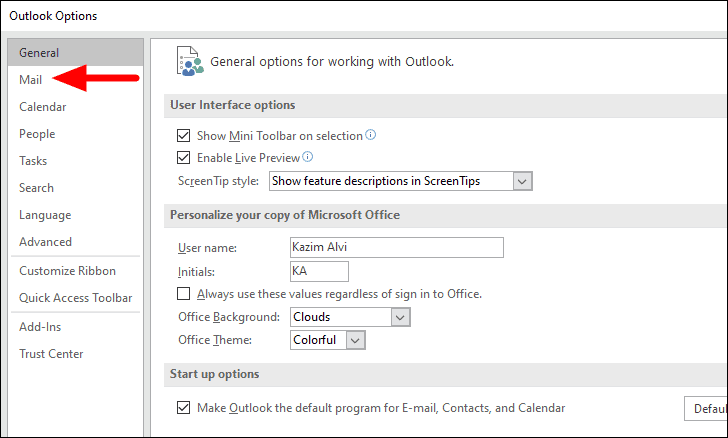Click the Initials input field
Screen dimensions: 728x438
coord(318,271)
